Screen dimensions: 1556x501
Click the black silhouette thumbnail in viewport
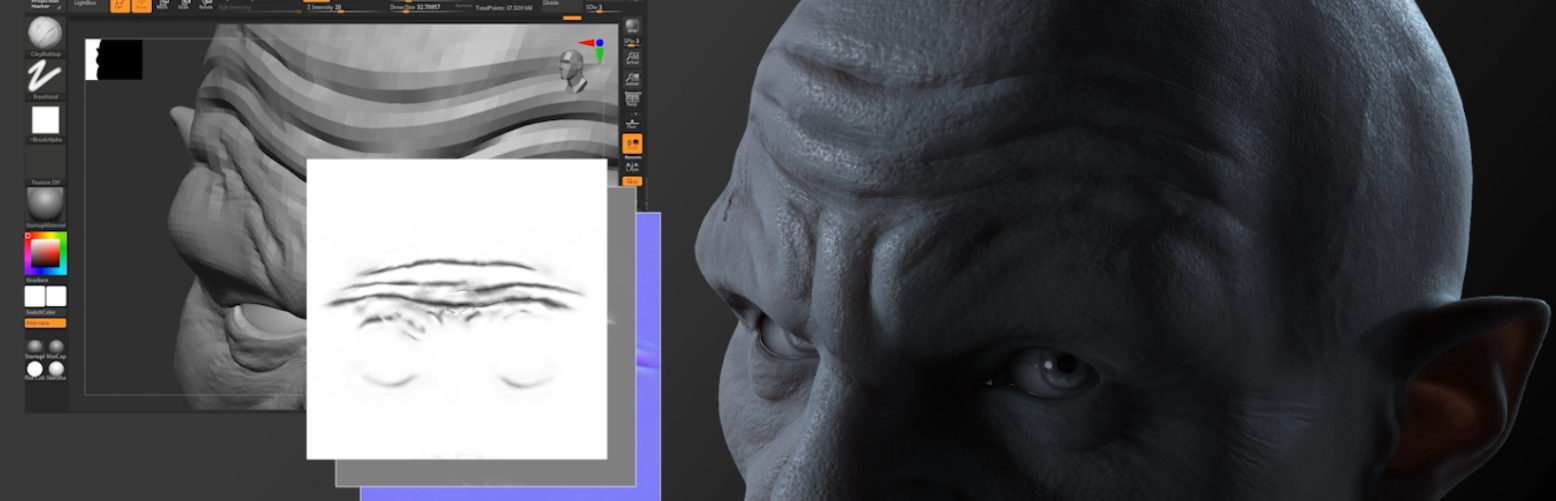pyautogui.click(x=114, y=60)
